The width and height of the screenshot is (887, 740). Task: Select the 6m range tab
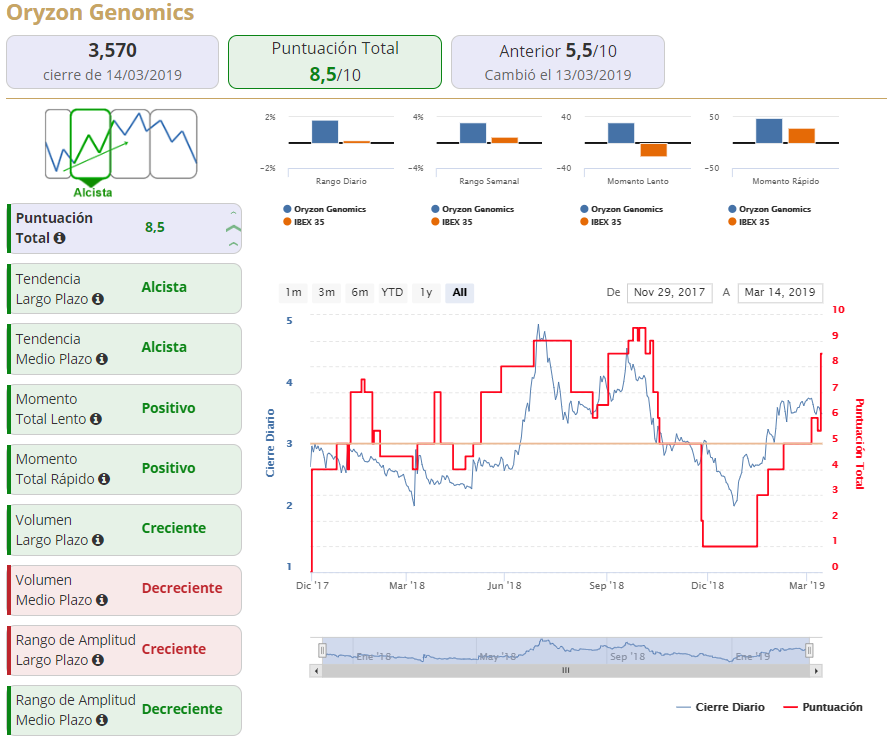click(360, 292)
